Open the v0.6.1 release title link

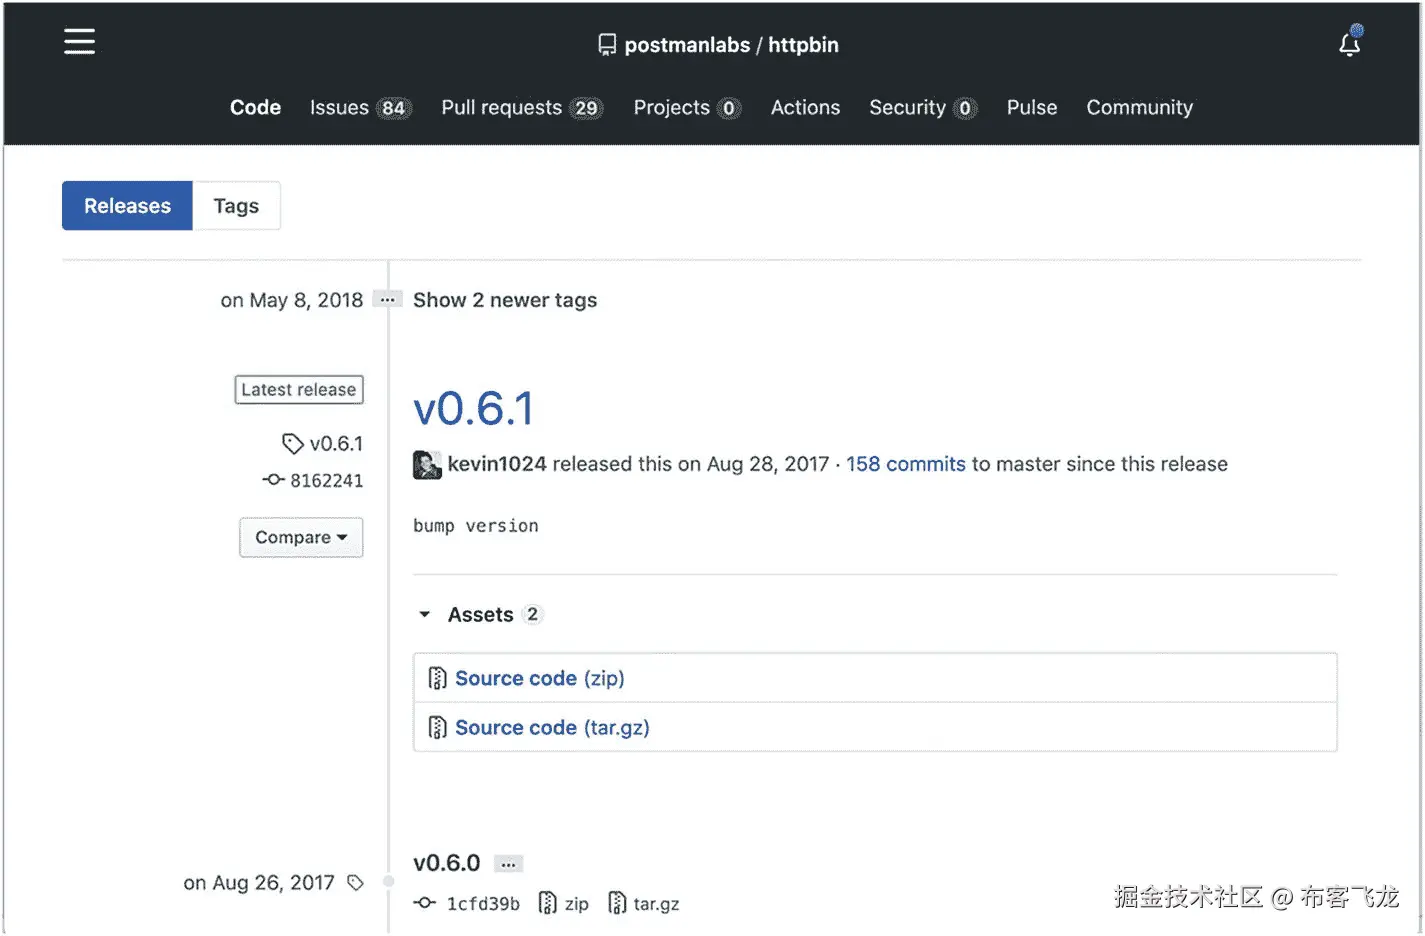[x=474, y=409]
